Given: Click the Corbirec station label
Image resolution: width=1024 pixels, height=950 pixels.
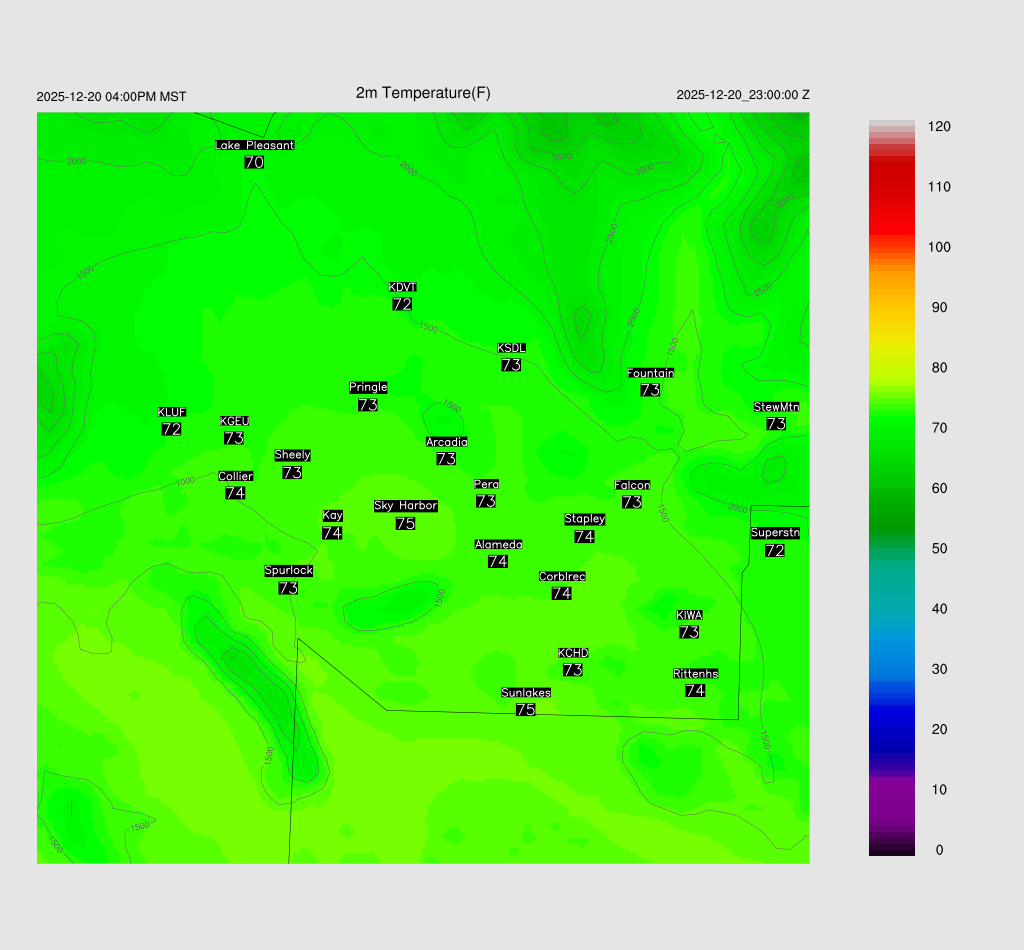Looking at the screenshot, I should click(562, 576).
